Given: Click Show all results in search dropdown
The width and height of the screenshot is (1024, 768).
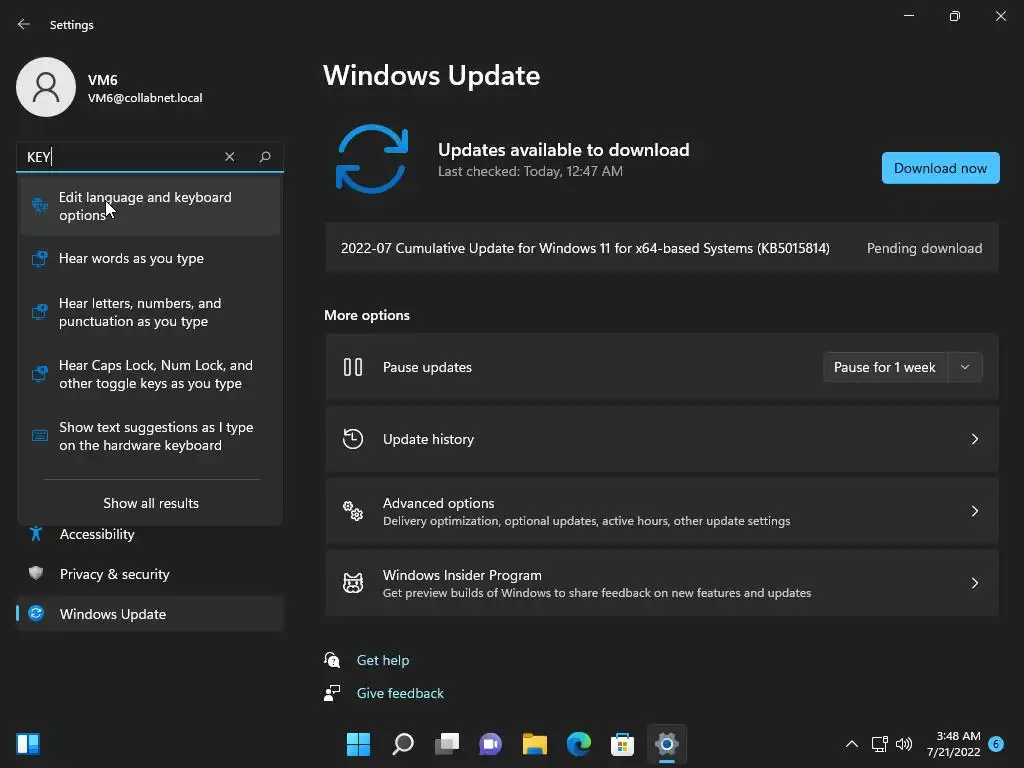Looking at the screenshot, I should pos(151,503).
